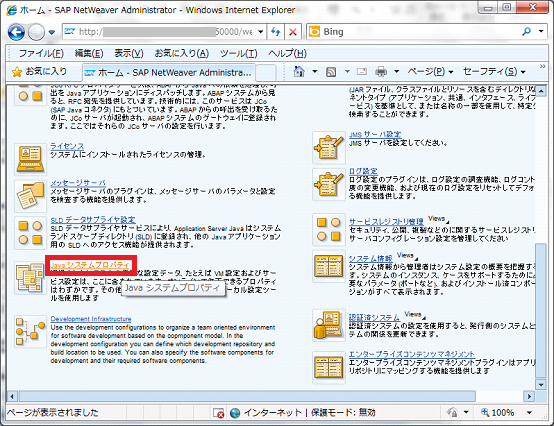Click the お気に入り favorites star button
Screen dimensions: 554x426
pyautogui.click(x=39, y=72)
